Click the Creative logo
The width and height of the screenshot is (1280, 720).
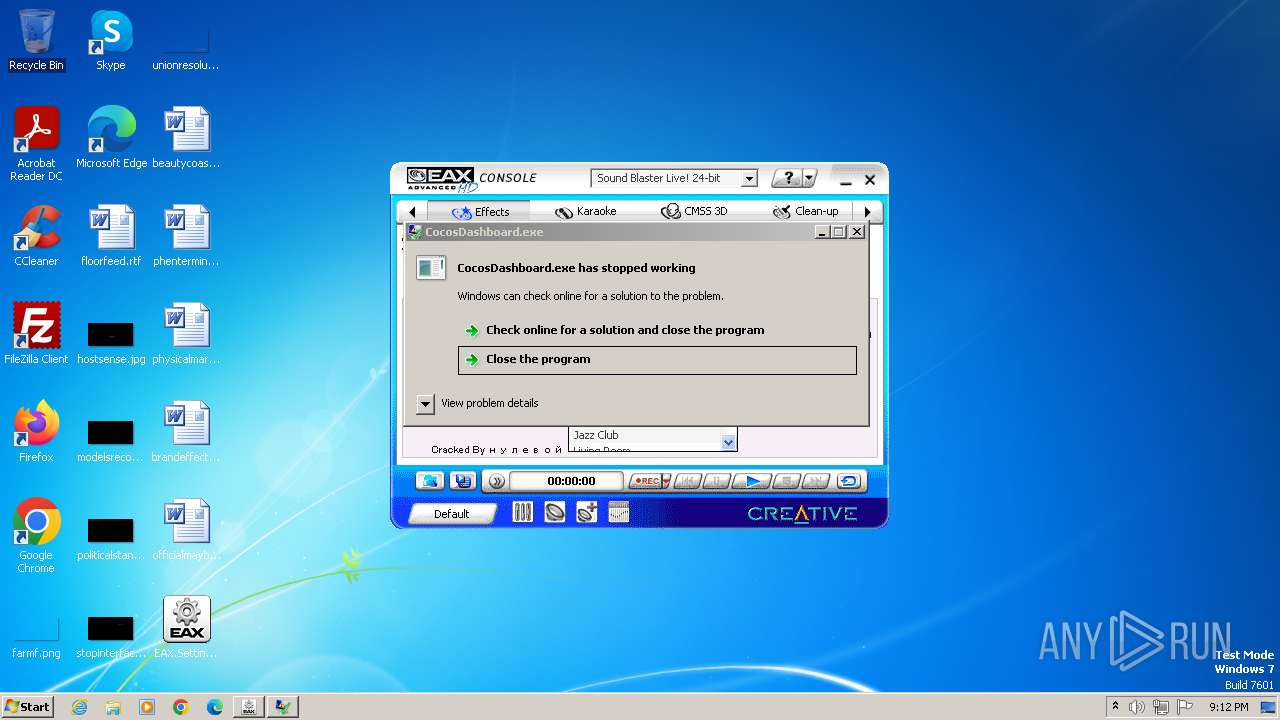pyautogui.click(x=802, y=514)
